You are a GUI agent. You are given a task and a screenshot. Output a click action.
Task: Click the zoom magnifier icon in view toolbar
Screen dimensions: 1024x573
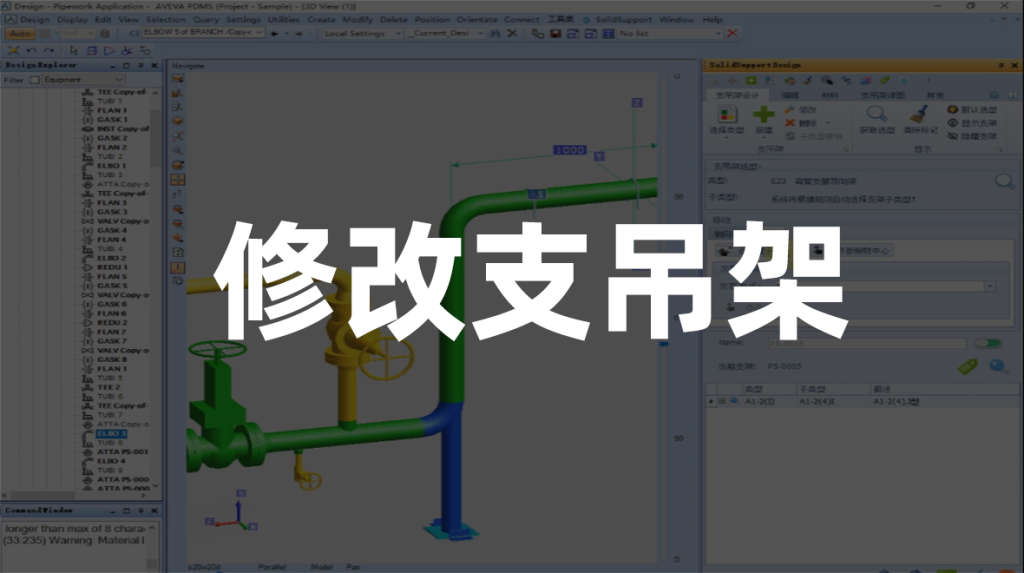pos(177,150)
